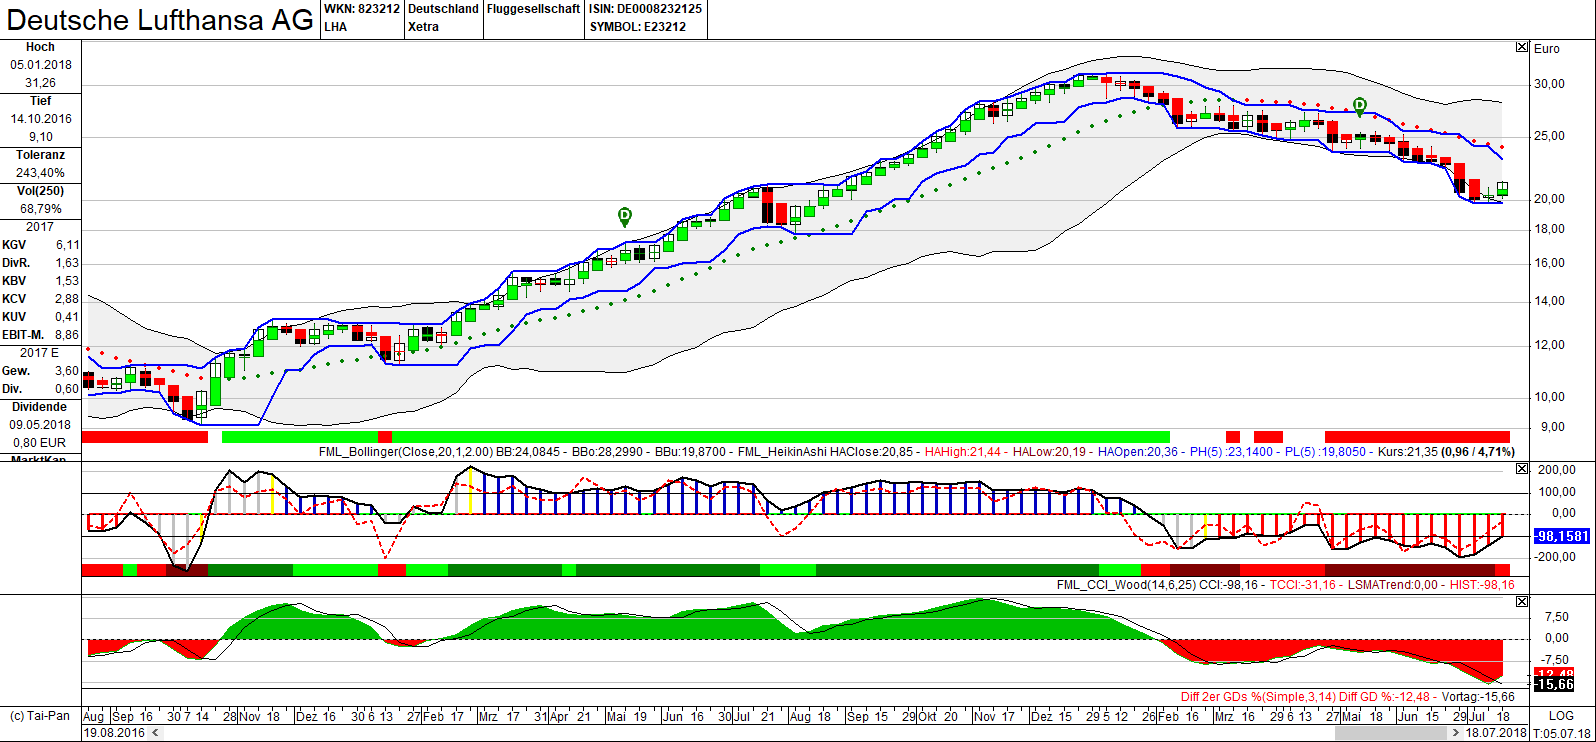Click the EBIT-M. row value 8,86

click(67, 335)
